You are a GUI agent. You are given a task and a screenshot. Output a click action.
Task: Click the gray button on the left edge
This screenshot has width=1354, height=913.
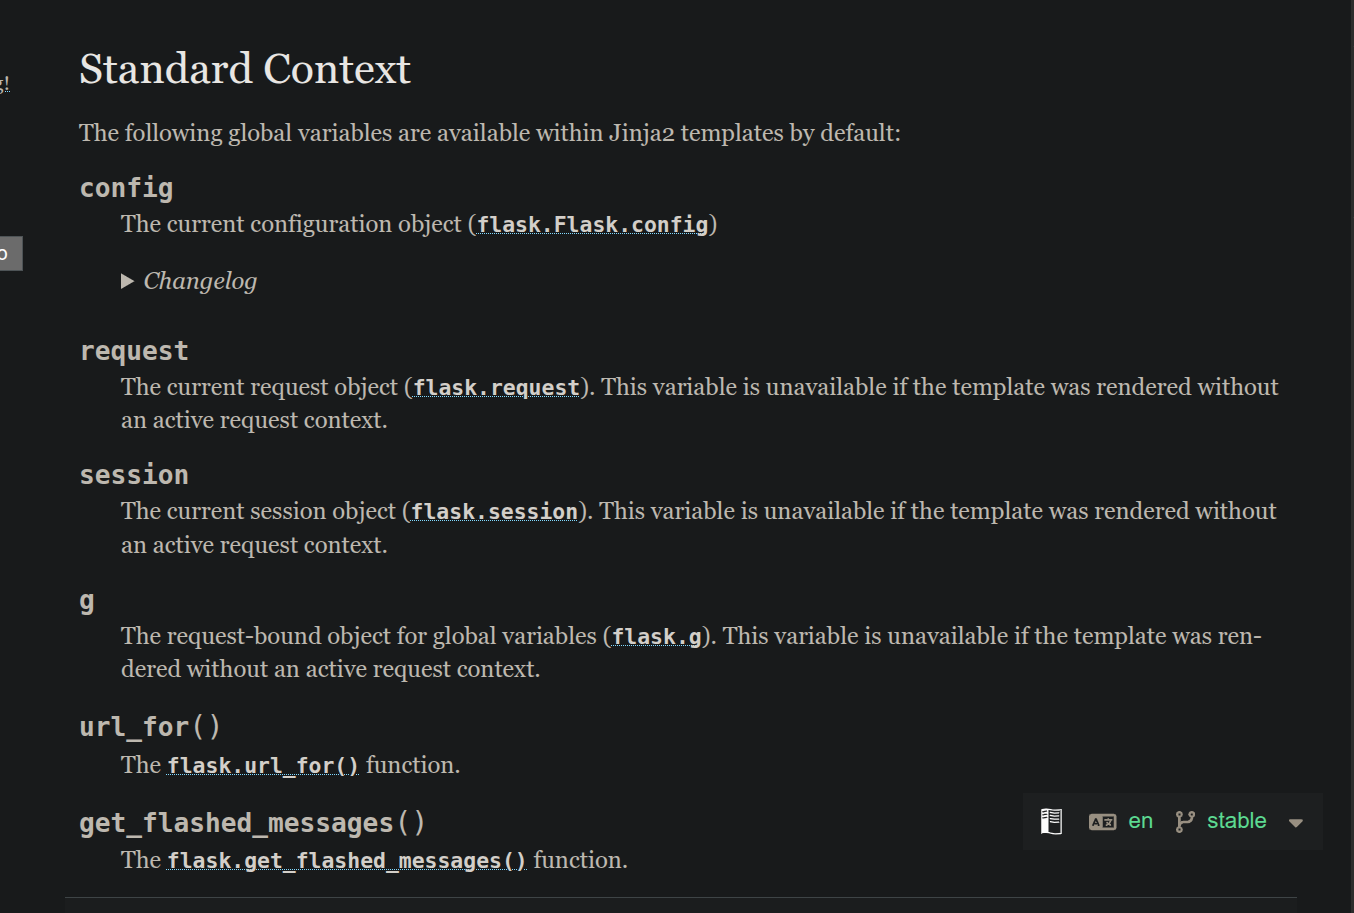coord(10,253)
